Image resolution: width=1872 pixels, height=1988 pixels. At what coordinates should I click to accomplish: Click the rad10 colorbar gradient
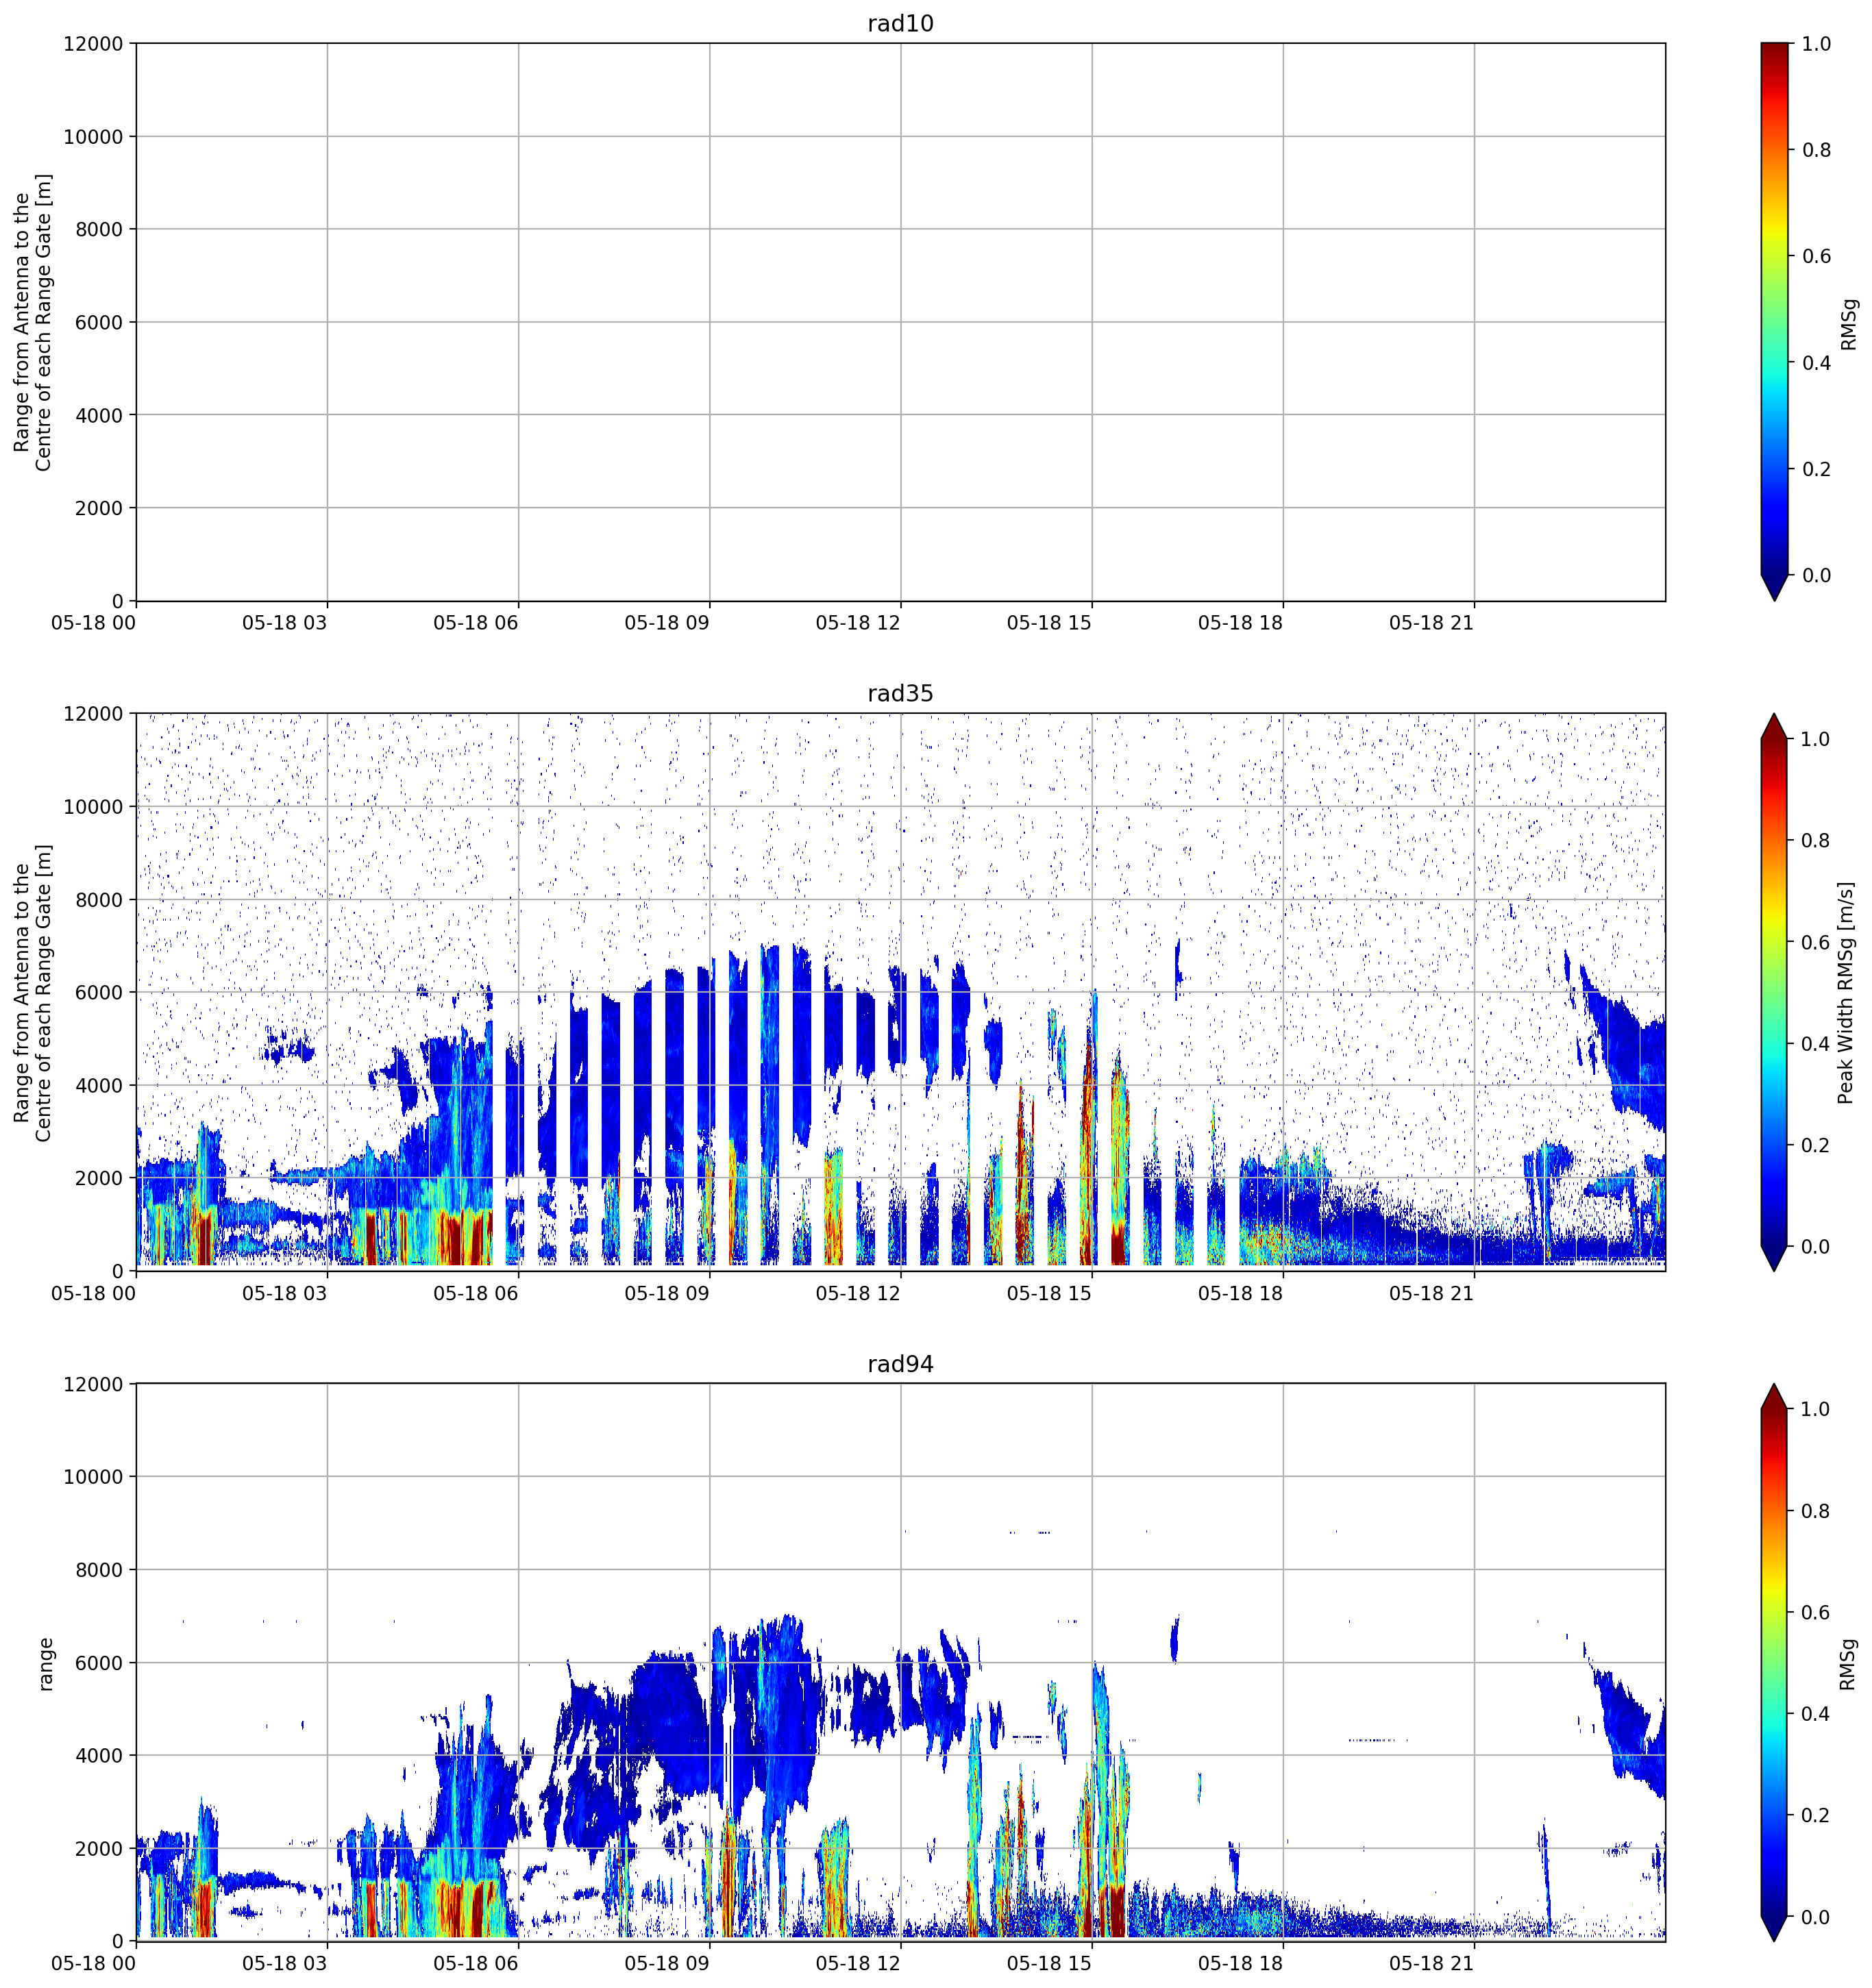1774,309
